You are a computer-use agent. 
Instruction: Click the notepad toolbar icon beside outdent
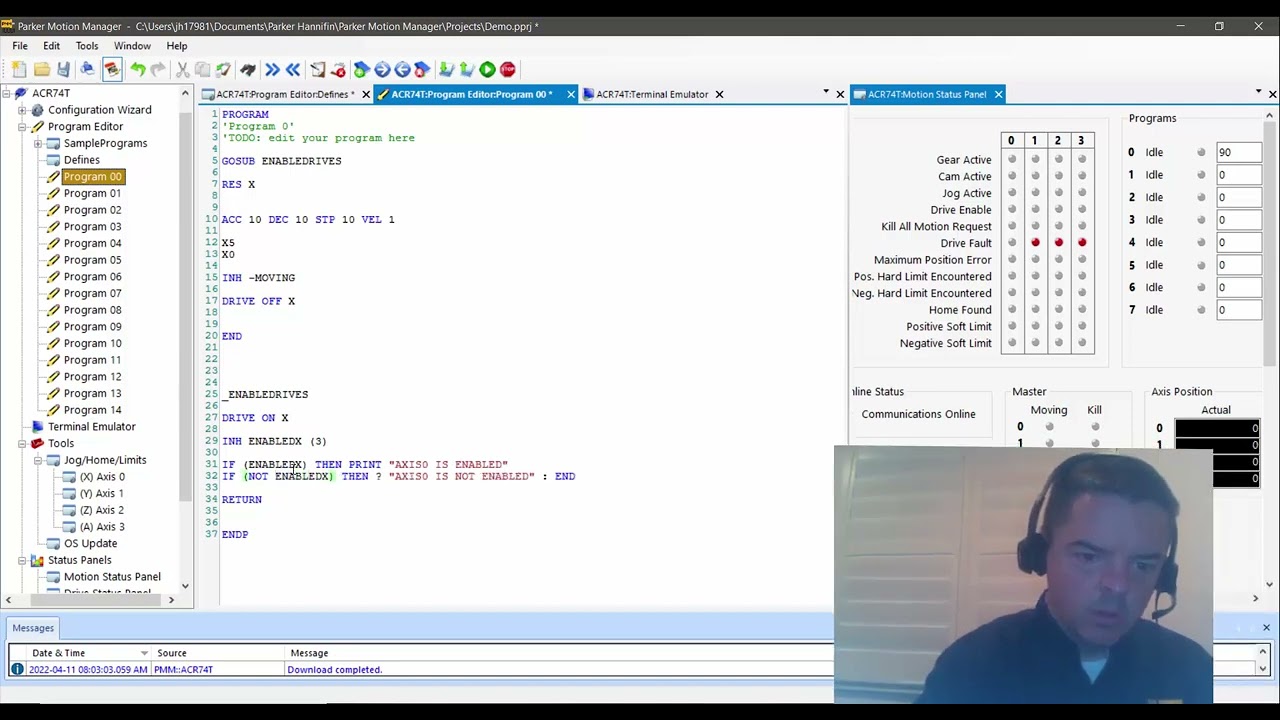coord(317,69)
